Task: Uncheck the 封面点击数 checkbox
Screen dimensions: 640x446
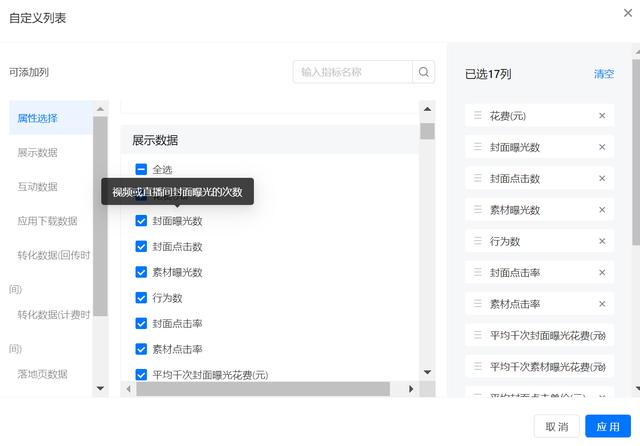Action: pyautogui.click(x=141, y=247)
